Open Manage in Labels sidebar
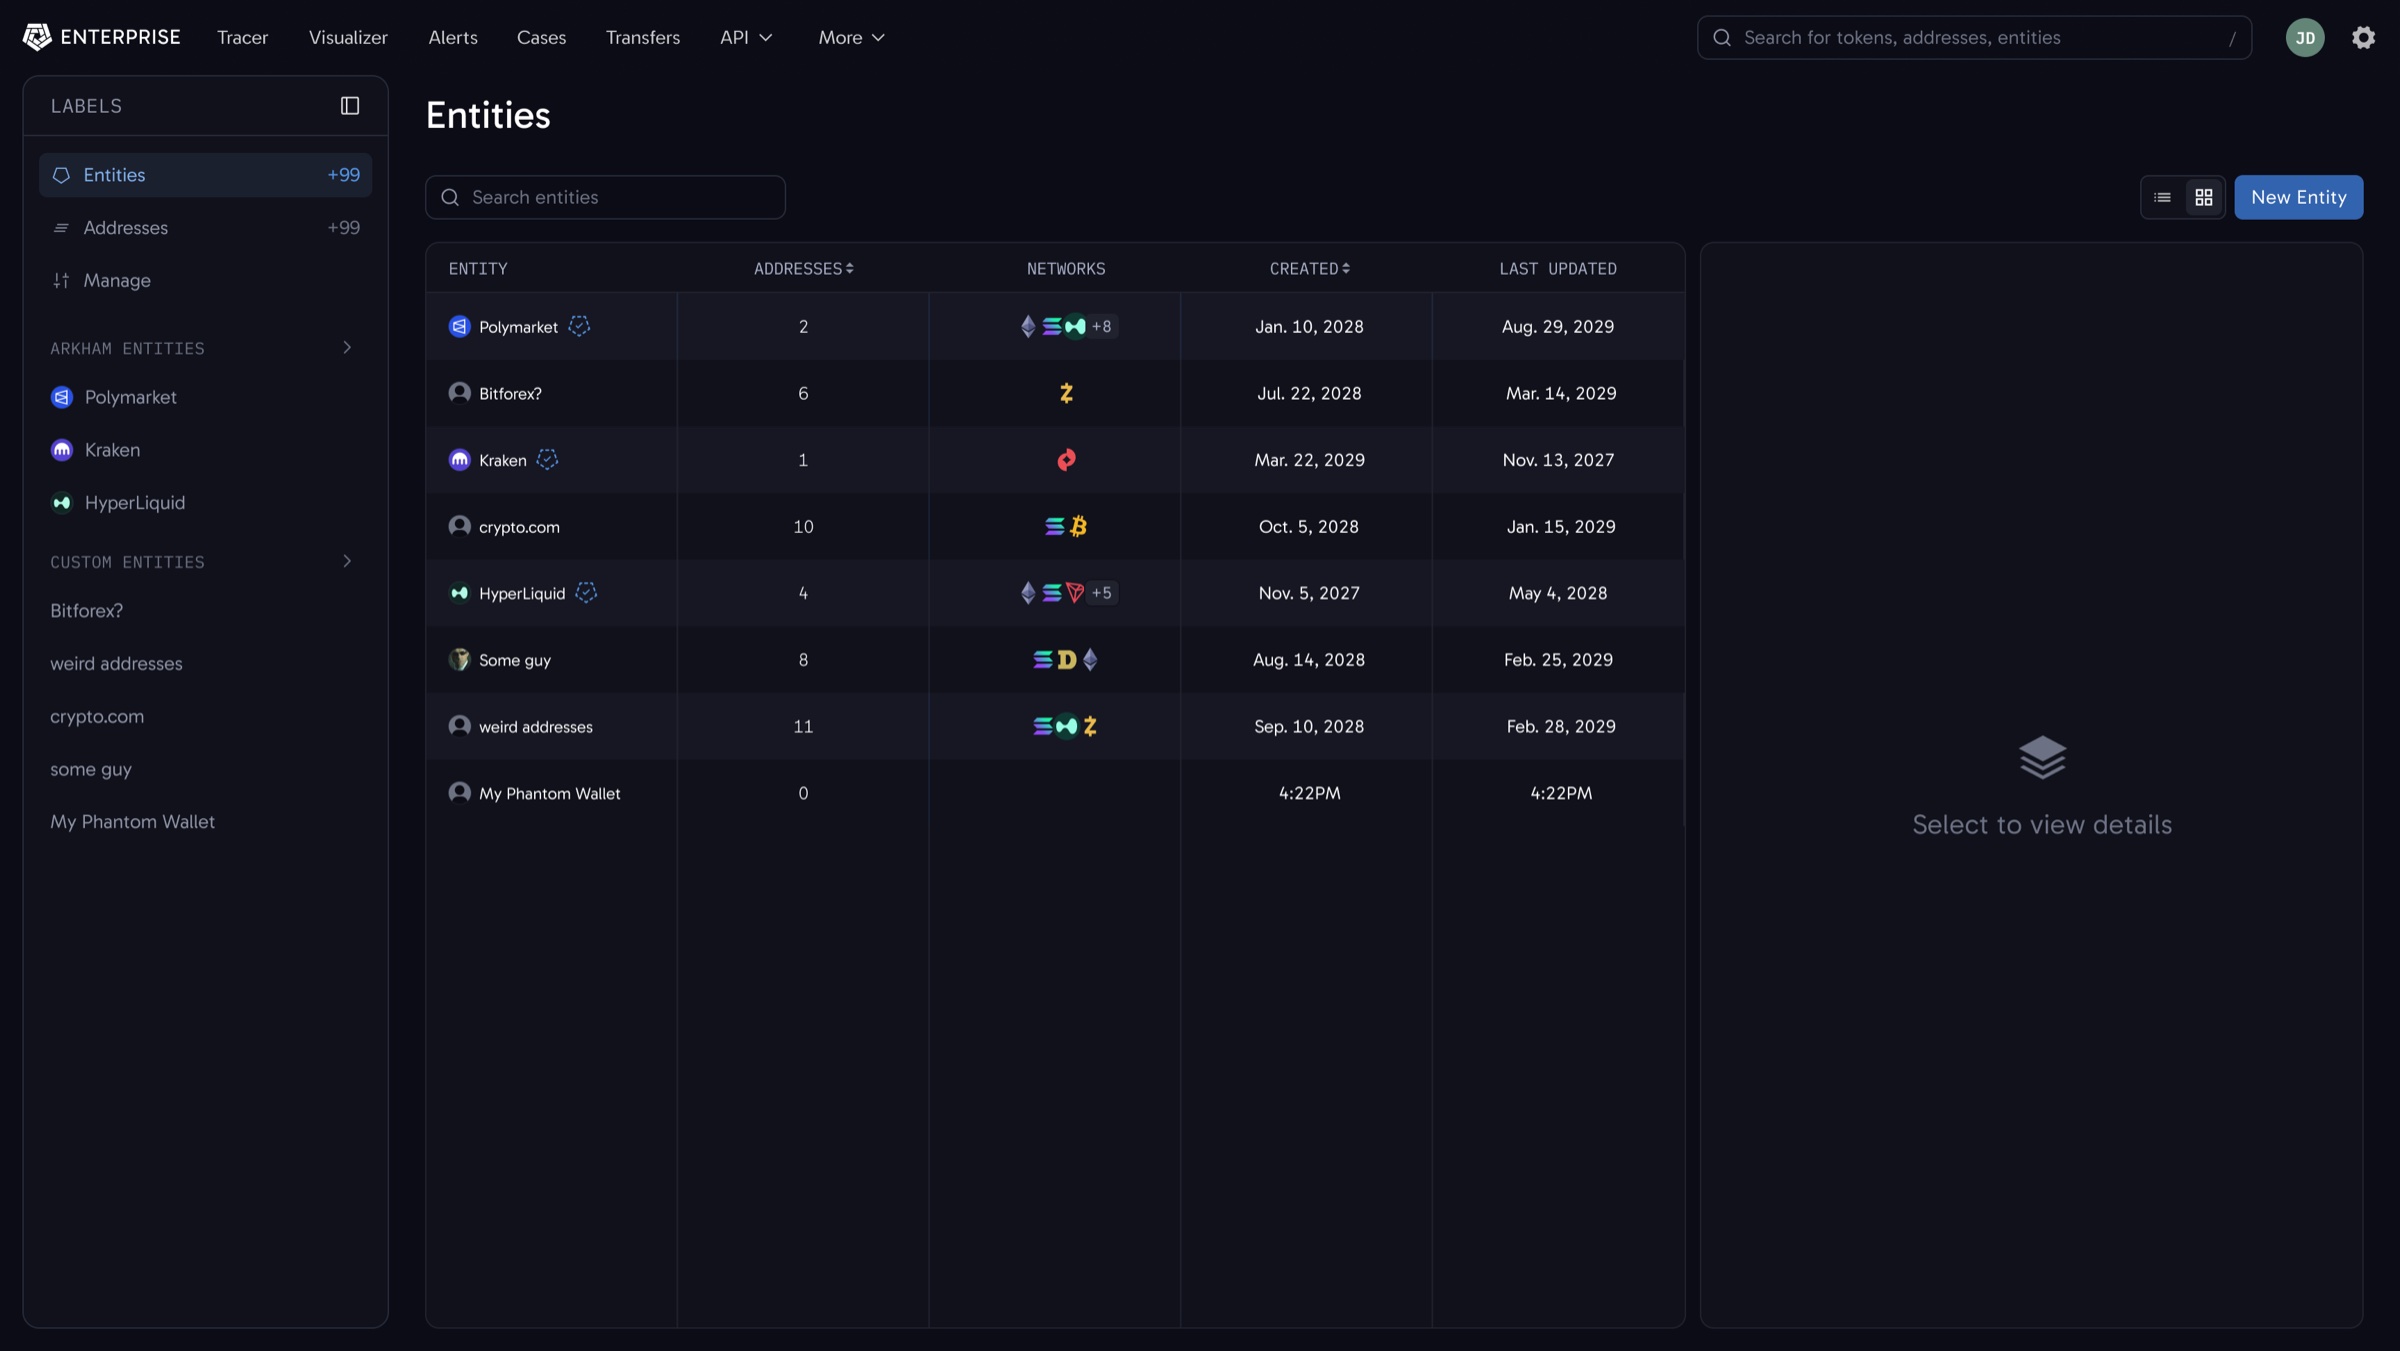This screenshot has height=1351, width=2400. tap(205, 281)
